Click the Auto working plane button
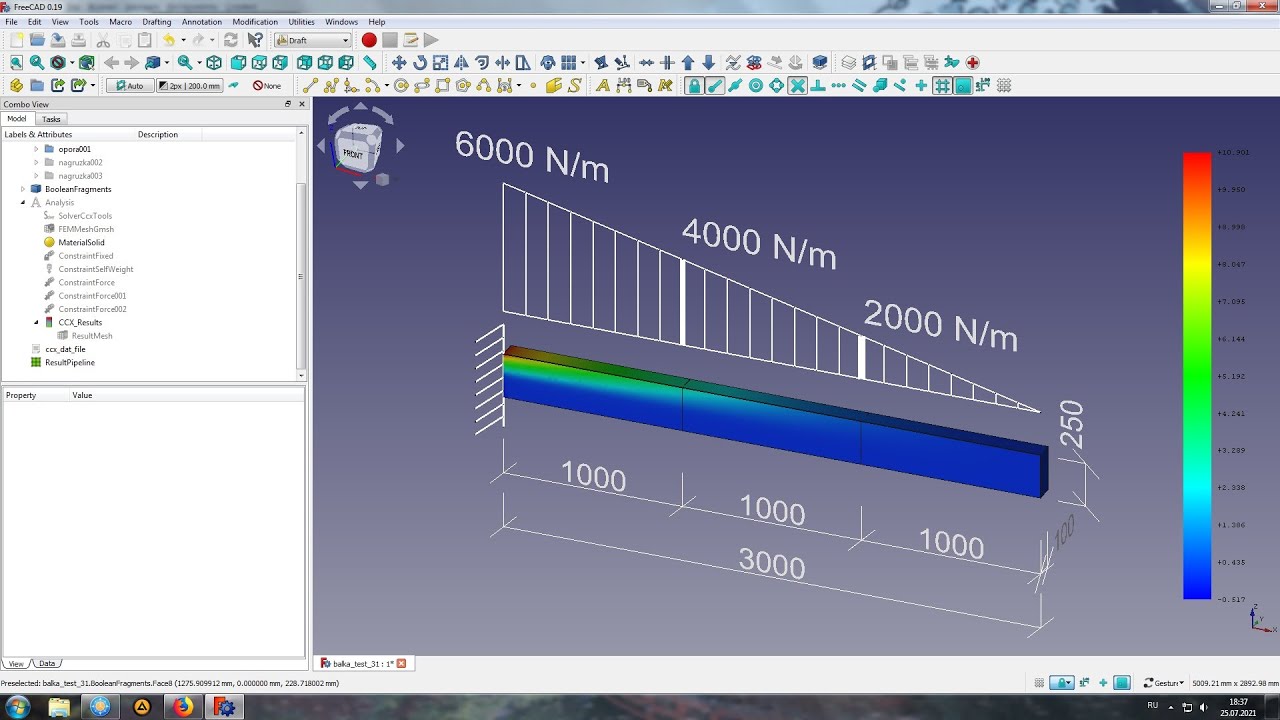The height and width of the screenshot is (720, 1280). coord(128,85)
